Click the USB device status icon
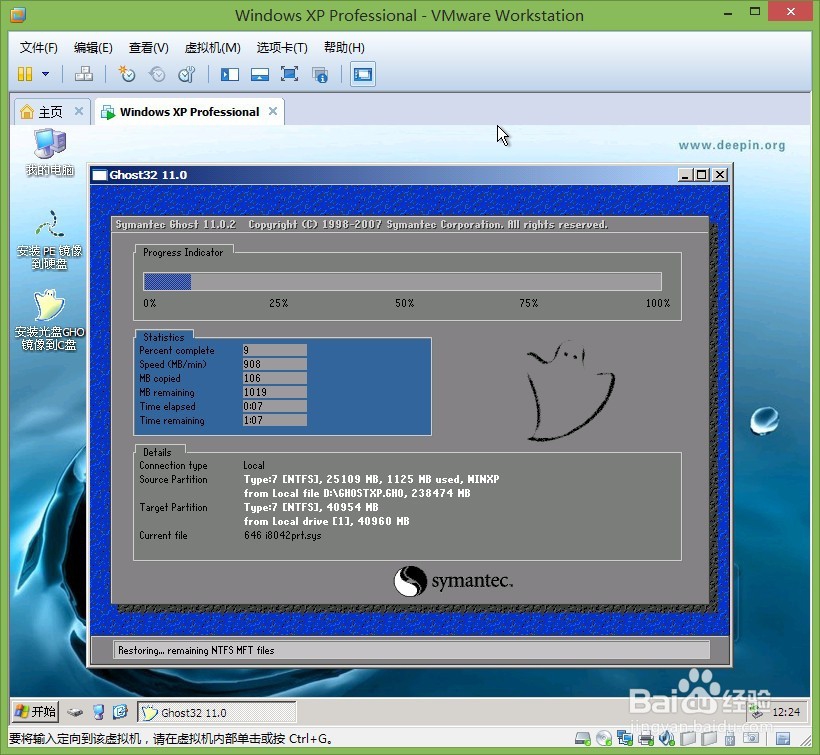Viewport: 820px width, 755px height. pyautogui.click(x=730, y=739)
